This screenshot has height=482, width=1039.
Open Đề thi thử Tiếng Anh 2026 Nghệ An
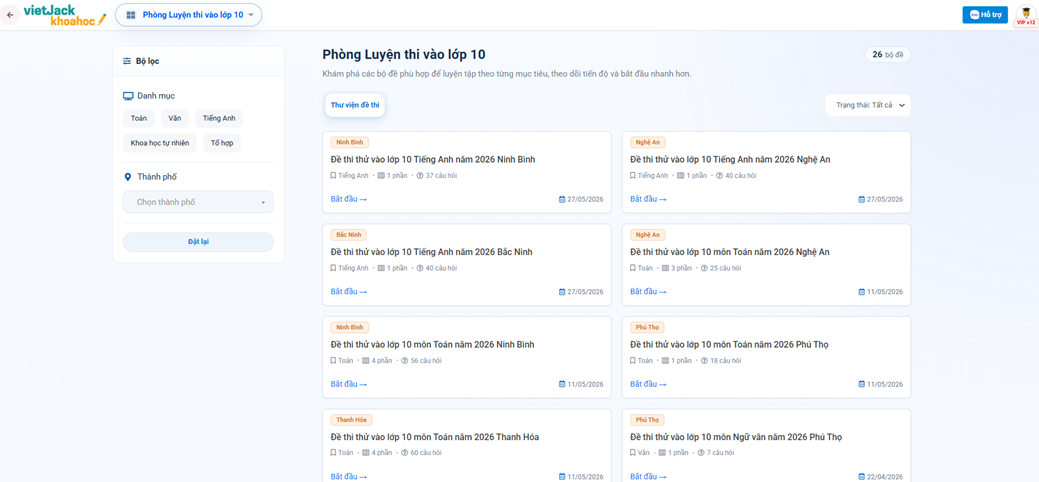click(x=730, y=160)
